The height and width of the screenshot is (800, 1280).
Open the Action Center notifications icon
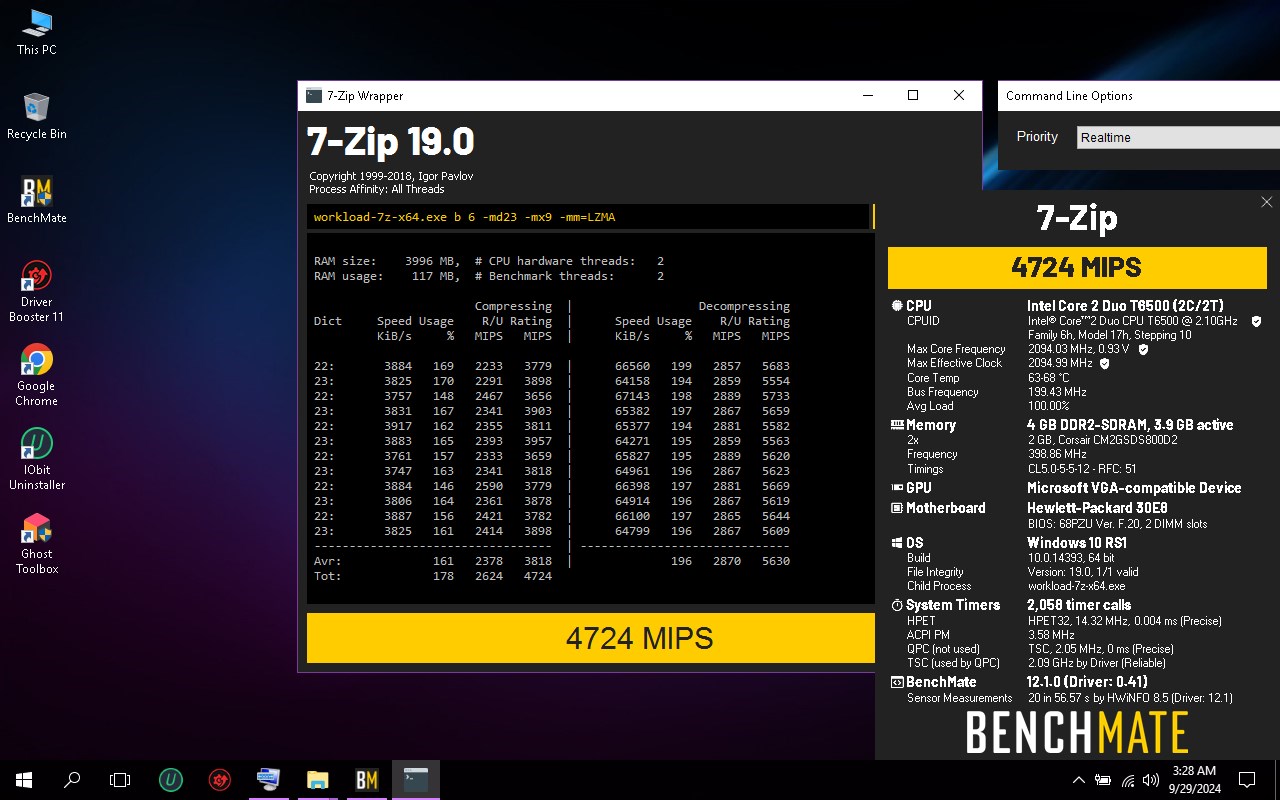[1247, 780]
